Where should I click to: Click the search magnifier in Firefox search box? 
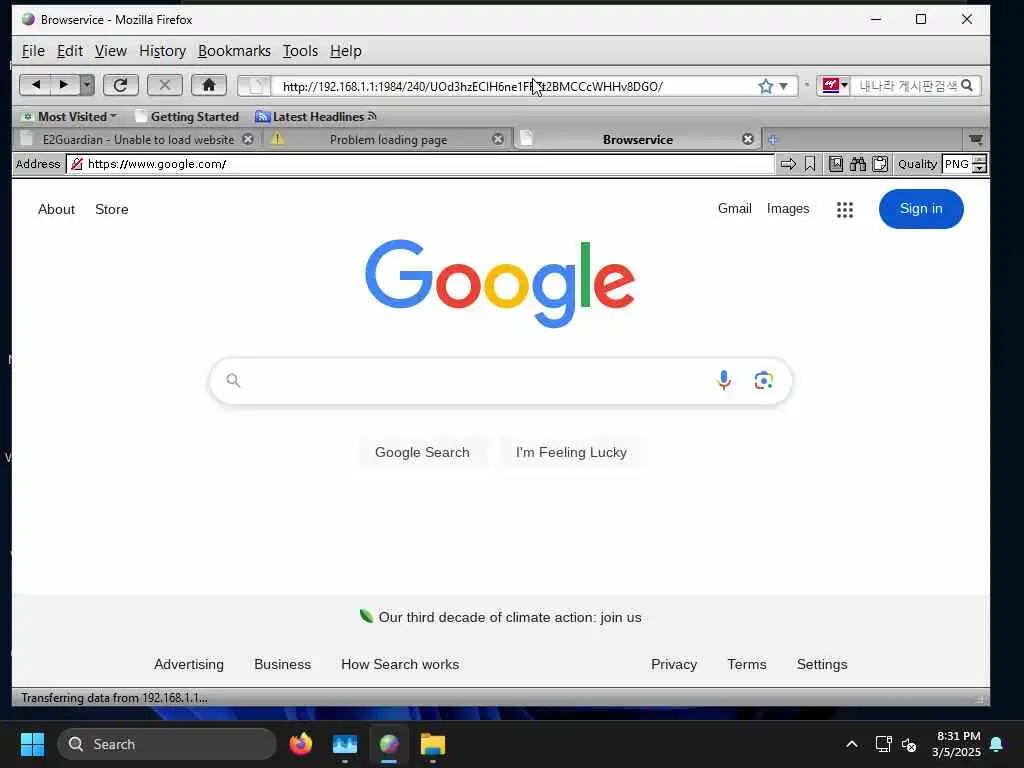(967, 86)
